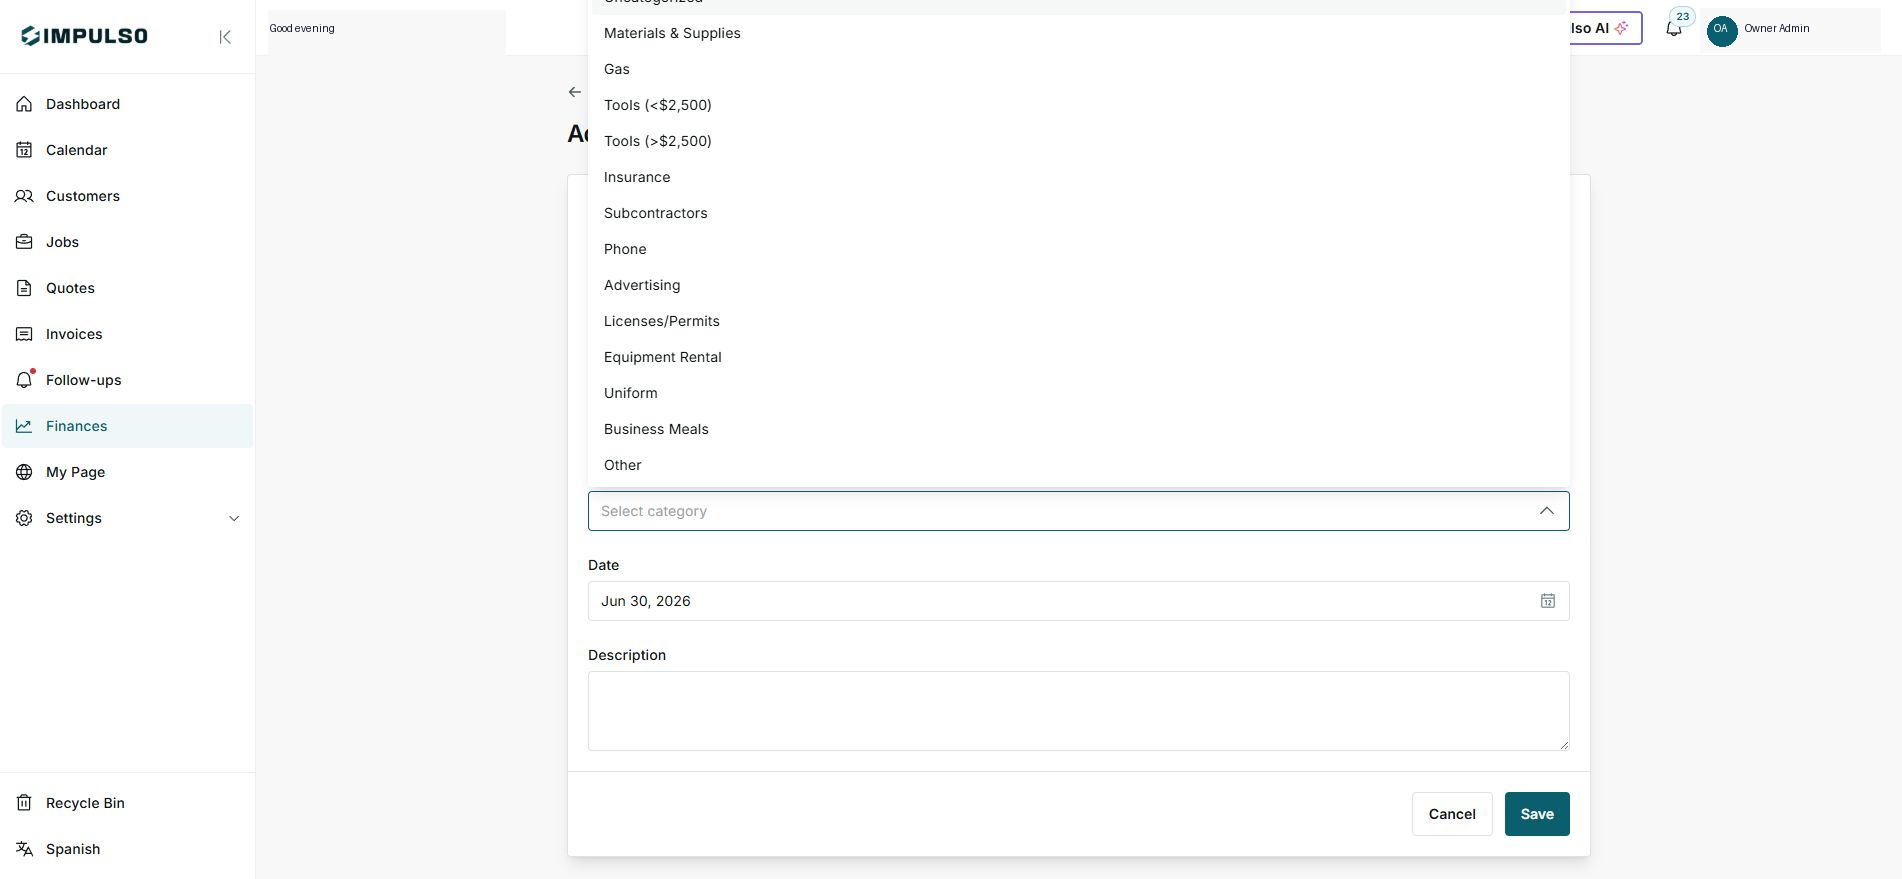Click the Customers people icon
Viewport: 1902px width, 879px height.
pyautogui.click(x=24, y=196)
